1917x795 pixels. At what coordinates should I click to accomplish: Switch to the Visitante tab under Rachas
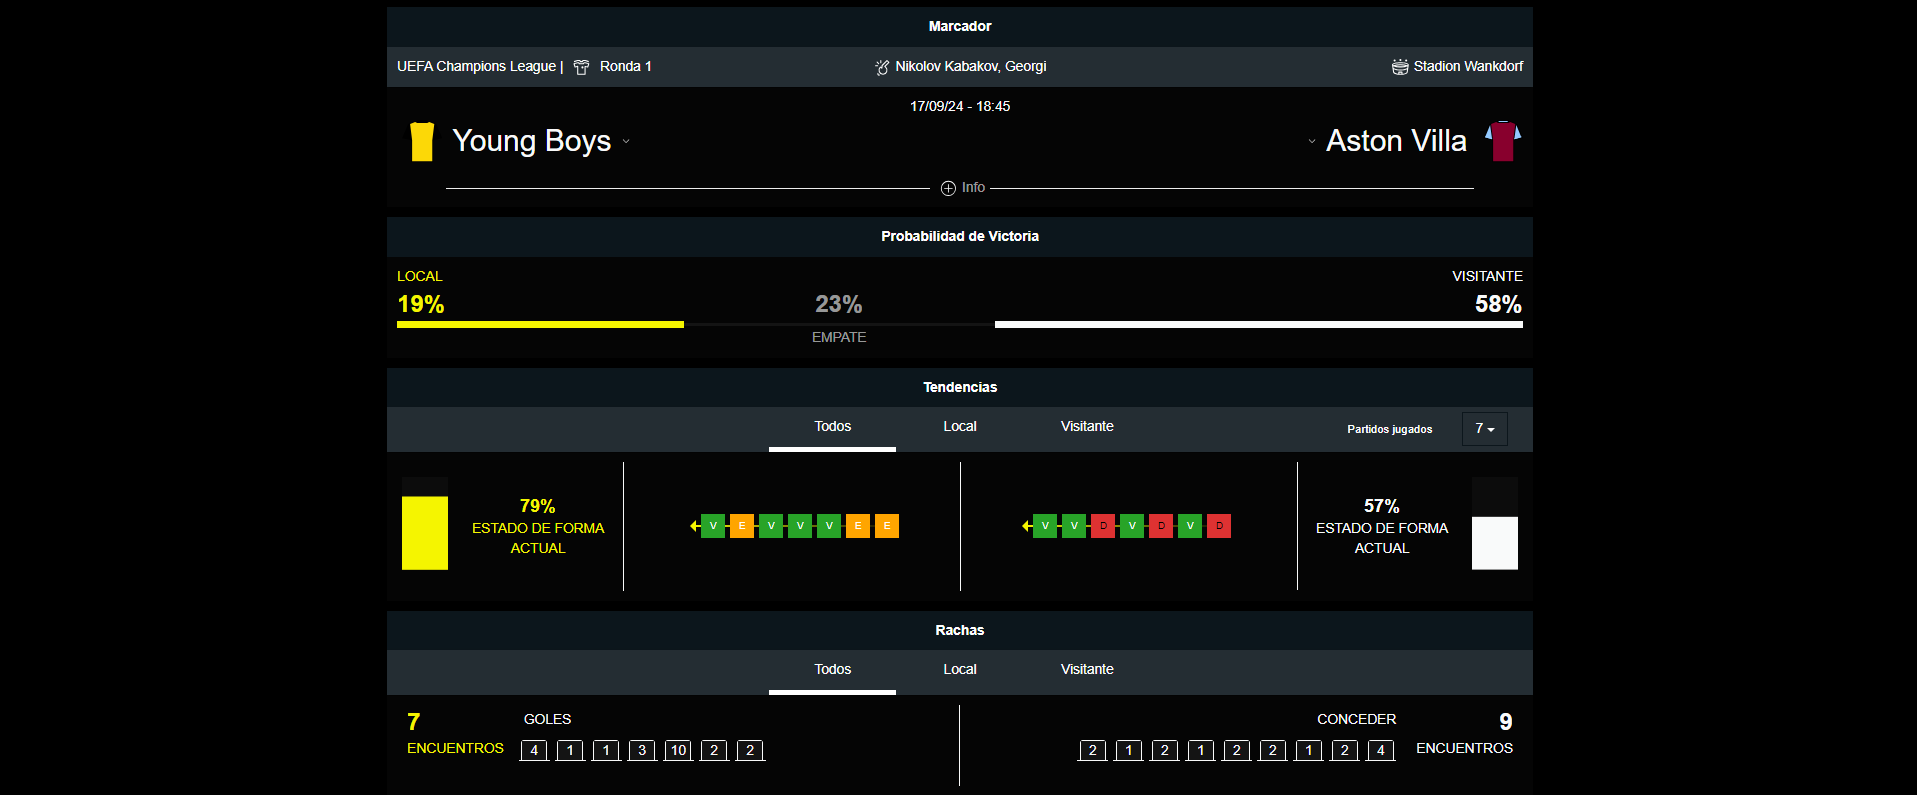point(1086,670)
